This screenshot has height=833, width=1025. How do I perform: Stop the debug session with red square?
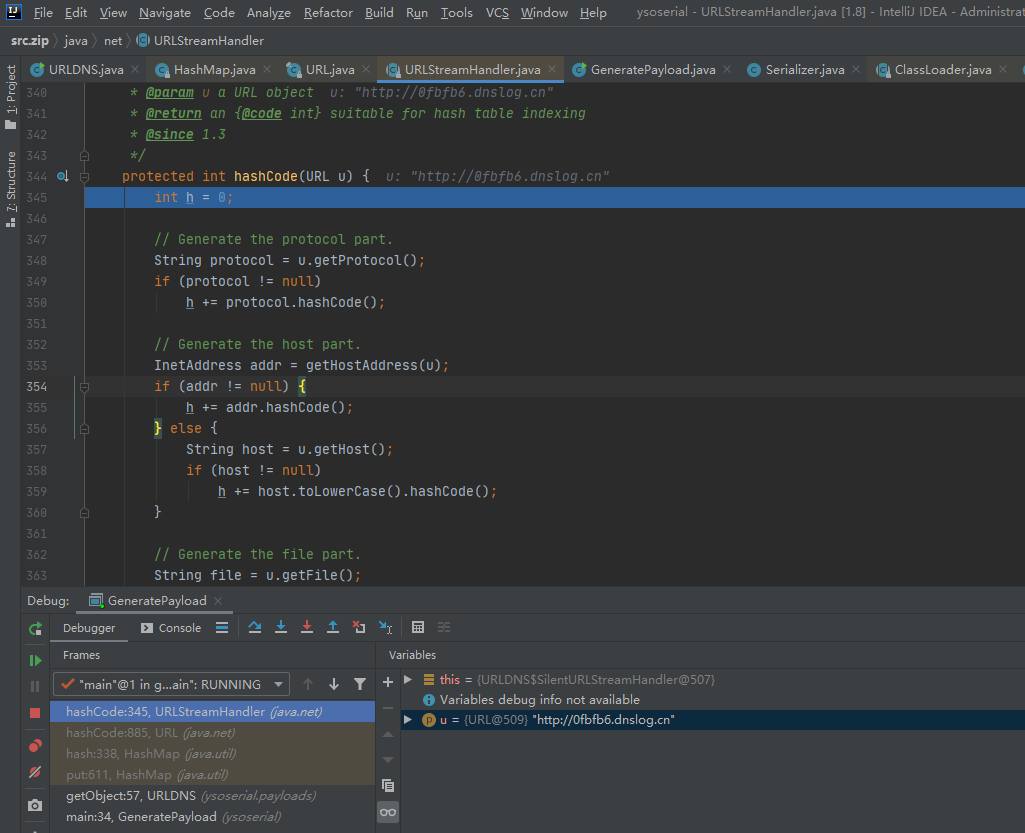coord(35,712)
